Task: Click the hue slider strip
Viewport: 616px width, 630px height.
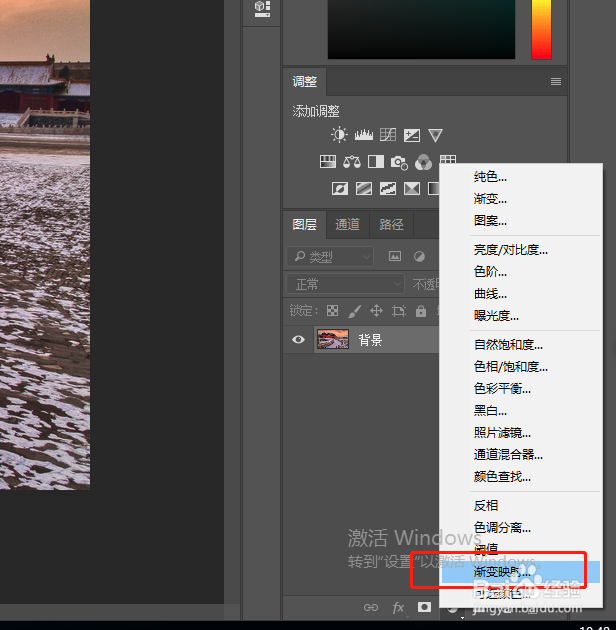Action: (x=541, y=29)
